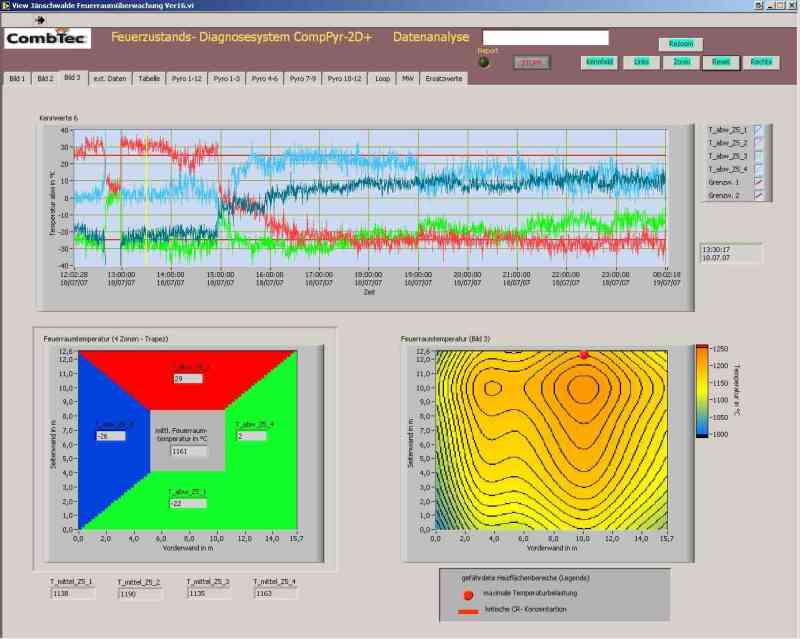Open the Ersatzwerte tab
The height and width of the screenshot is (639, 800).
(x=443, y=79)
